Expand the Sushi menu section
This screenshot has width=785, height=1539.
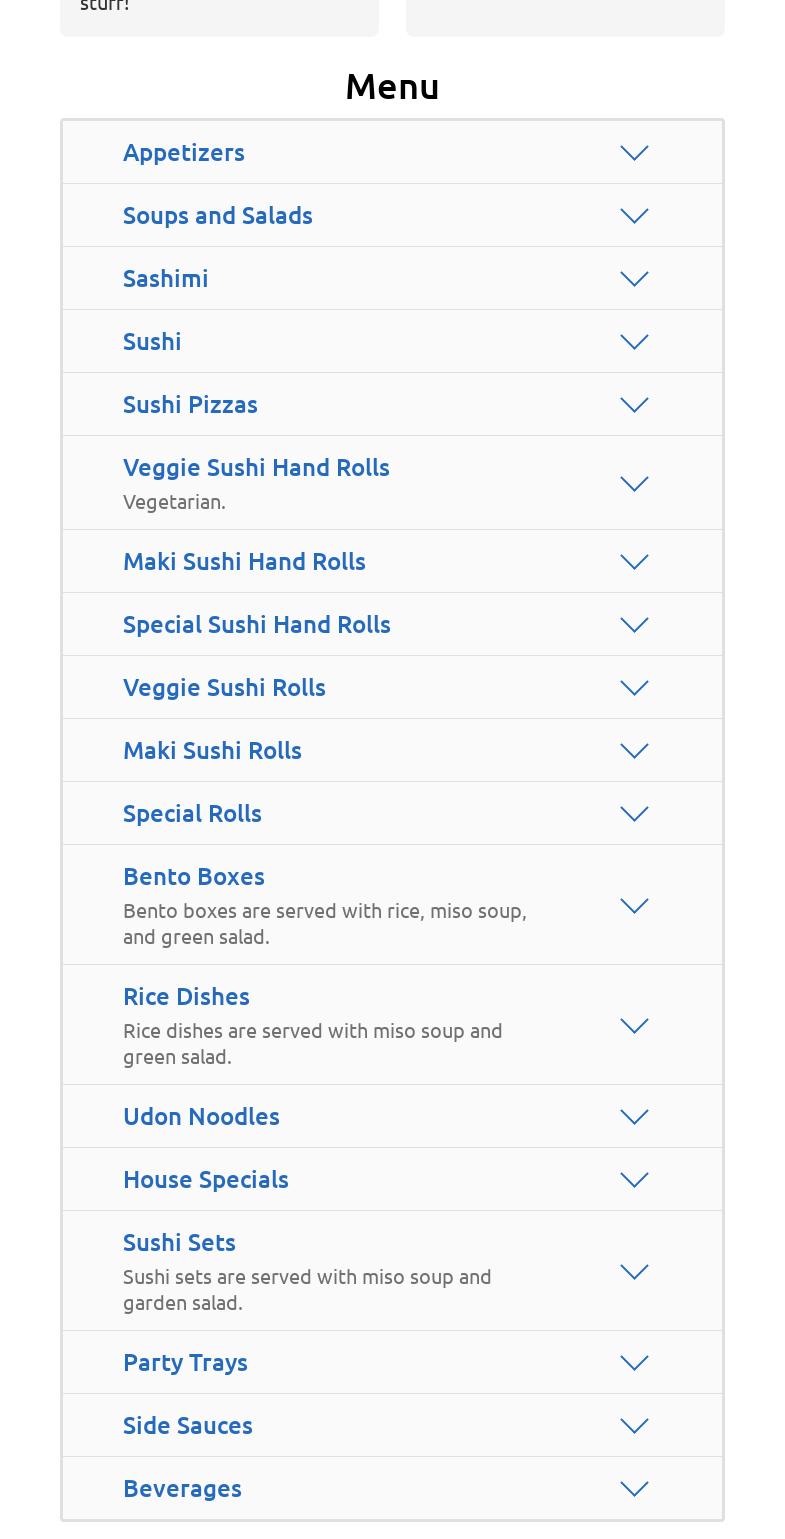pos(152,342)
